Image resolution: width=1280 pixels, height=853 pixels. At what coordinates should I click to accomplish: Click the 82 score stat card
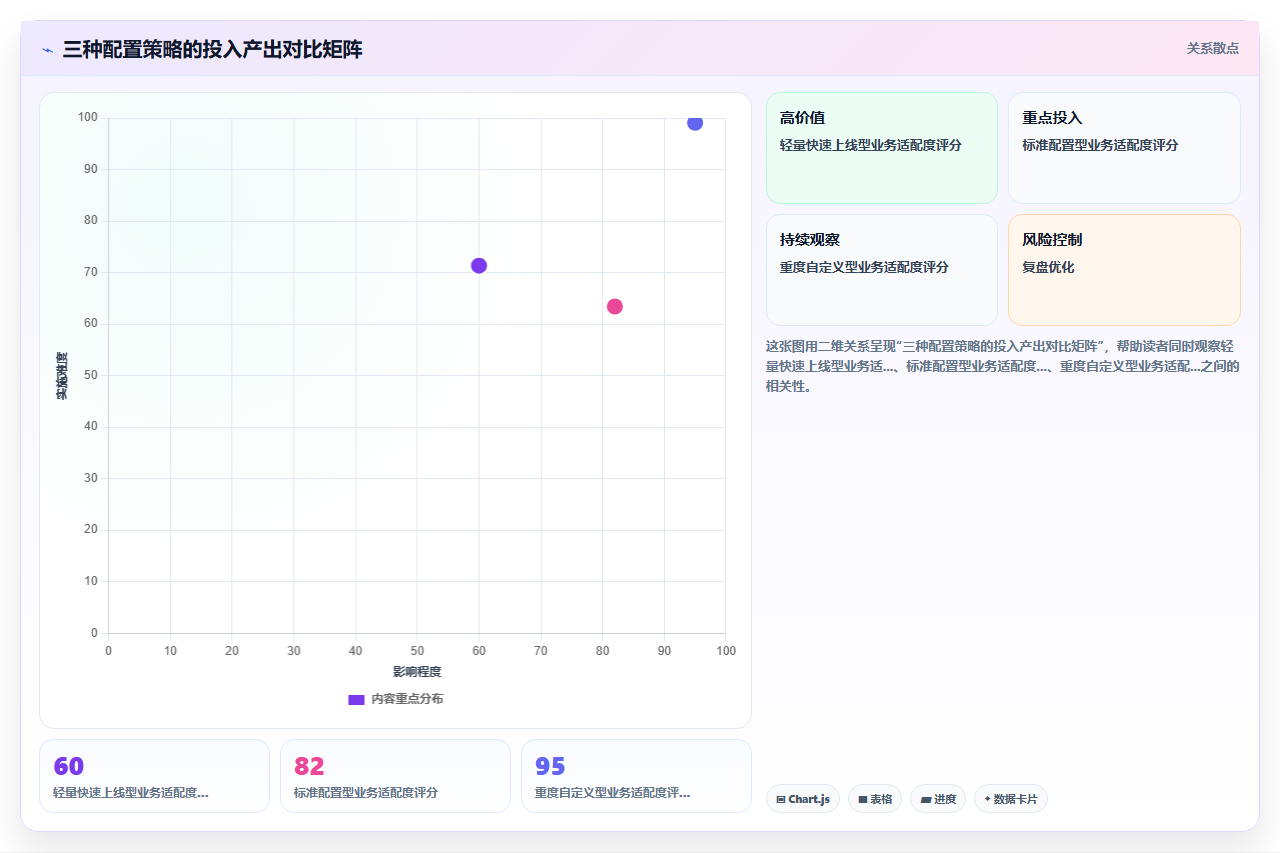395,776
